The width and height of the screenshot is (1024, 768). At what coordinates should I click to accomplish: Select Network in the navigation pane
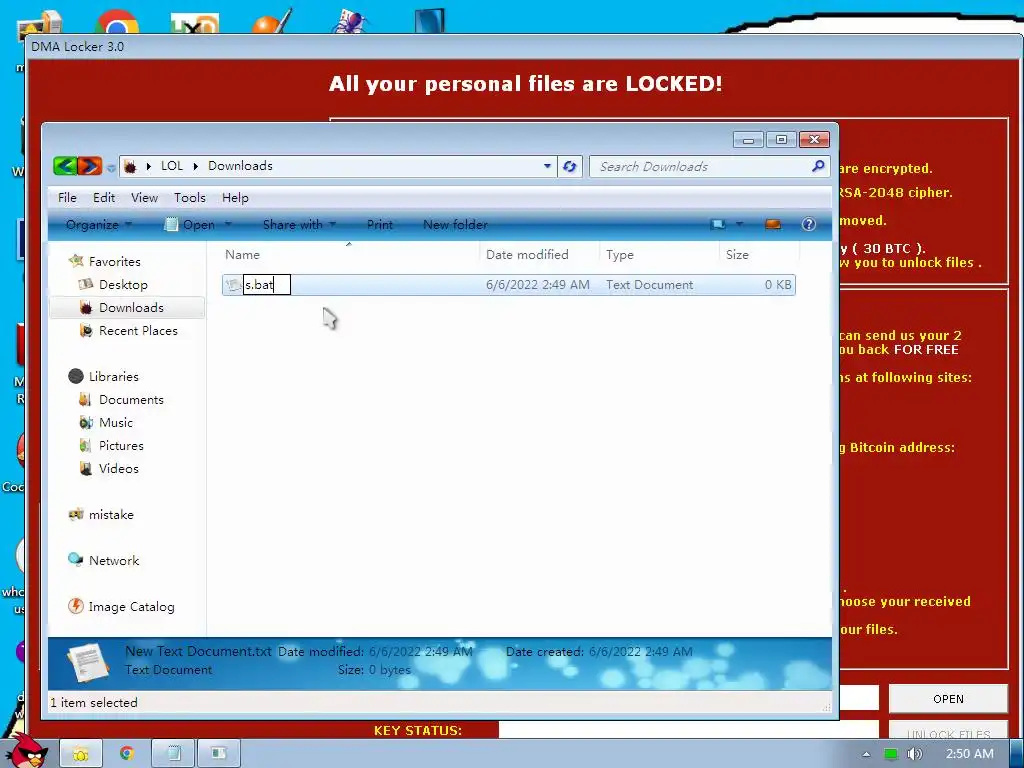point(114,561)
